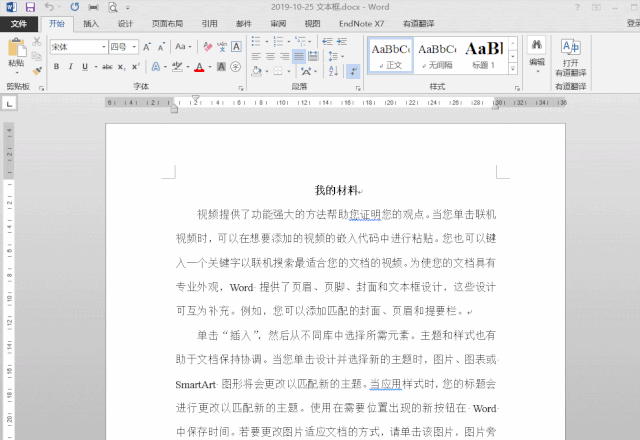Toggle superscript formatting

click(x=136, y=67)
